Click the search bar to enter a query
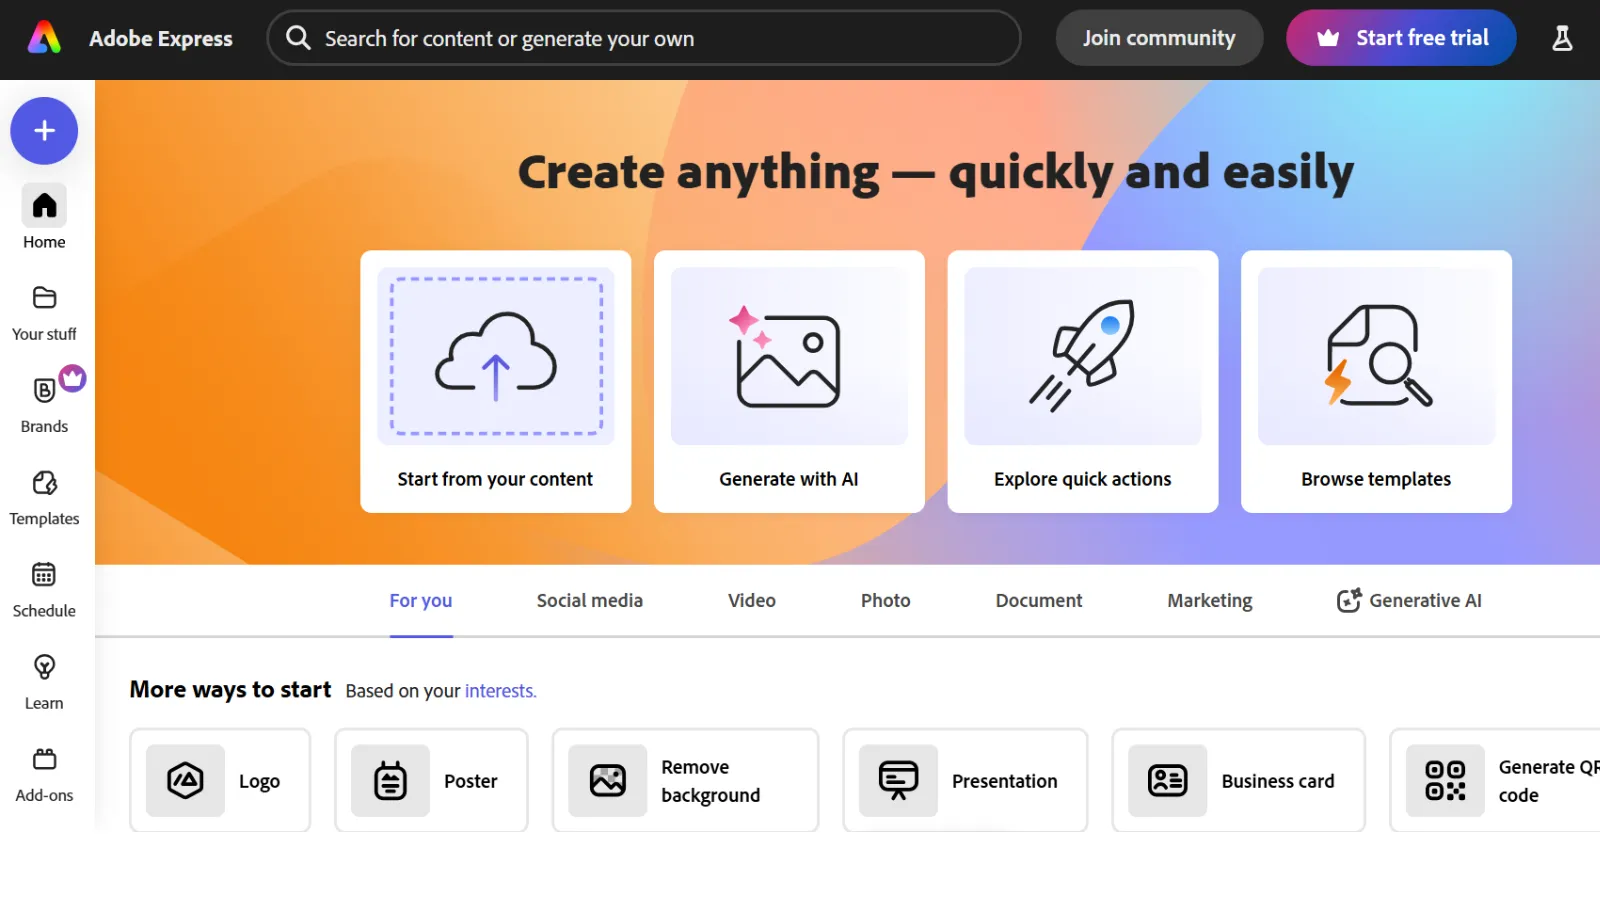 [x=643, y=38]
